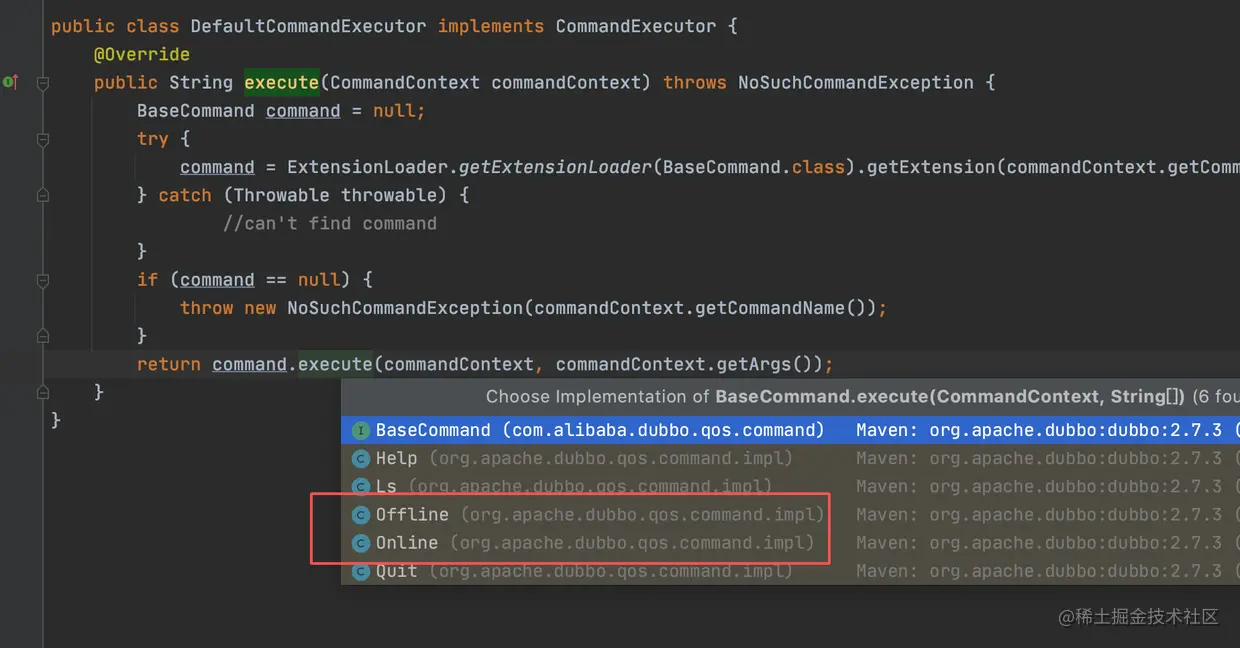Screen dimensions: 1240x648
Task: Click the "//can't find command" comment
Action: pyautogui.click(x=330, y=223)
